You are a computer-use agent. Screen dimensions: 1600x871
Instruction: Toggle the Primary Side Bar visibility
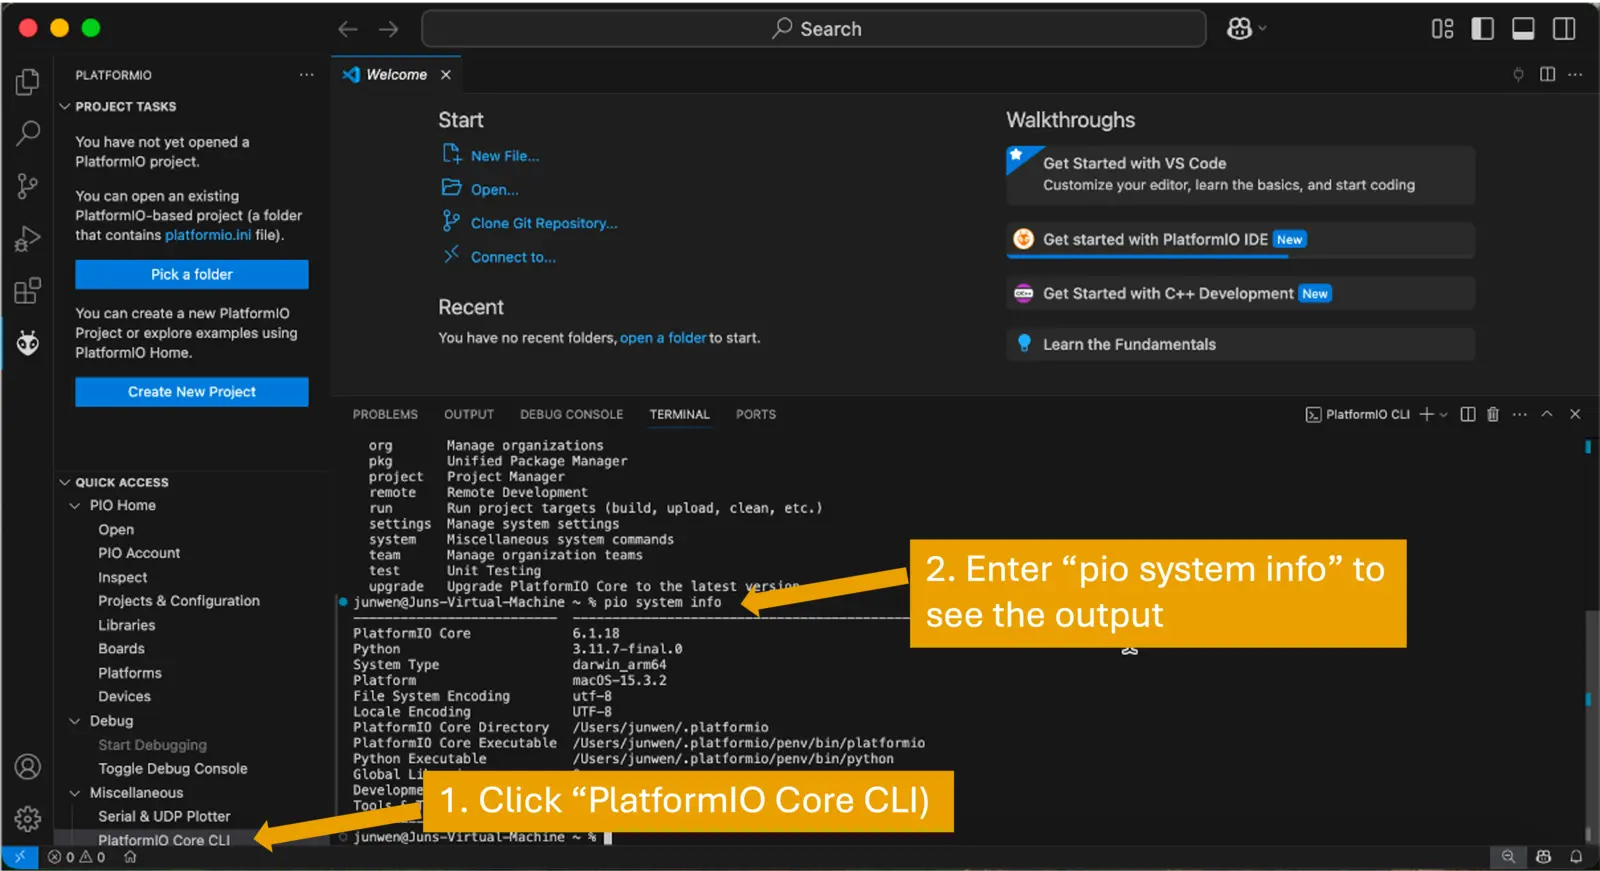click(1483, 29)
